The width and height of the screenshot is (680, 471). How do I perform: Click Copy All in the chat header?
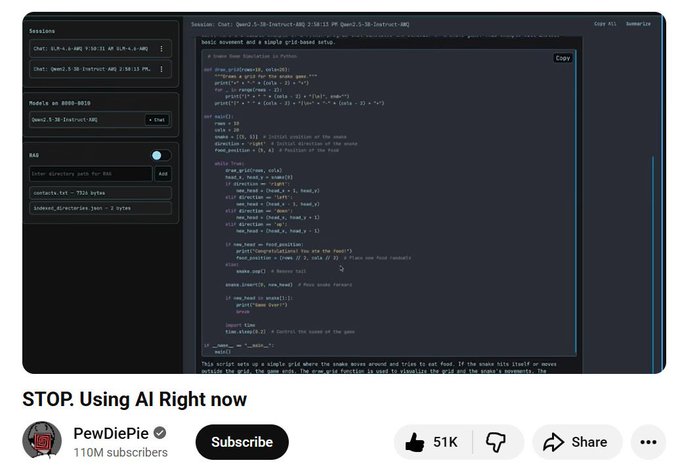pyautogui.click(x=605, y=24)
